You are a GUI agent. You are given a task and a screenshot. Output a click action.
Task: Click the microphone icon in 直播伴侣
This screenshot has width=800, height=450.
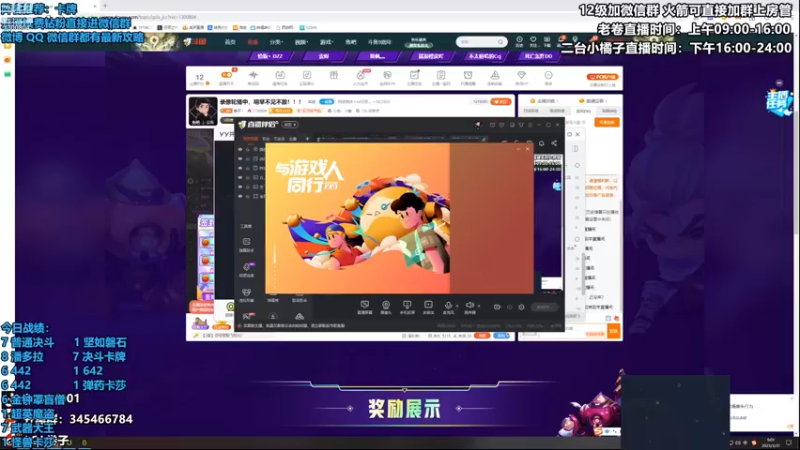click(448, 305)
